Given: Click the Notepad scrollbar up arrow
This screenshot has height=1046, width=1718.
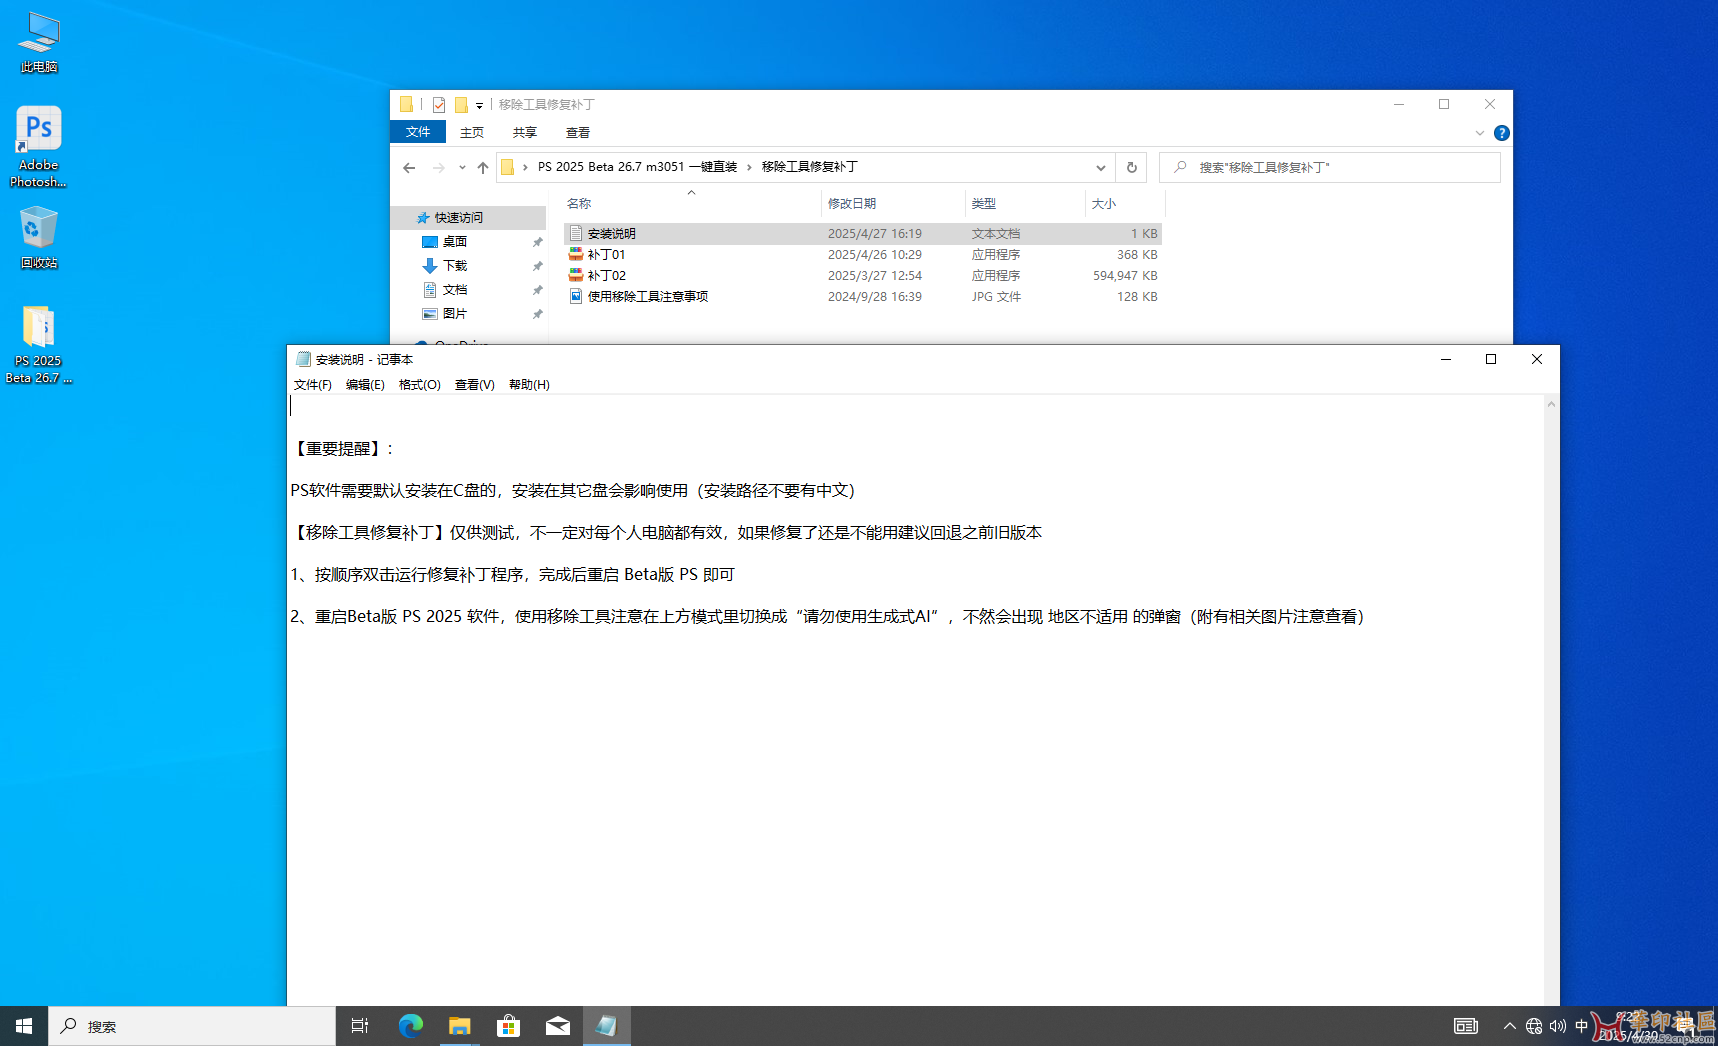Looking at the screenshot, I should 1551,404.
